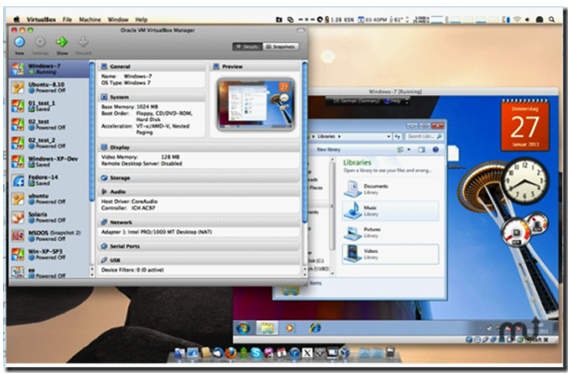Select the MSDOS (Snapshot 2) VM
This screenshot has height=374, width=568.
click(x=49, y=236)
